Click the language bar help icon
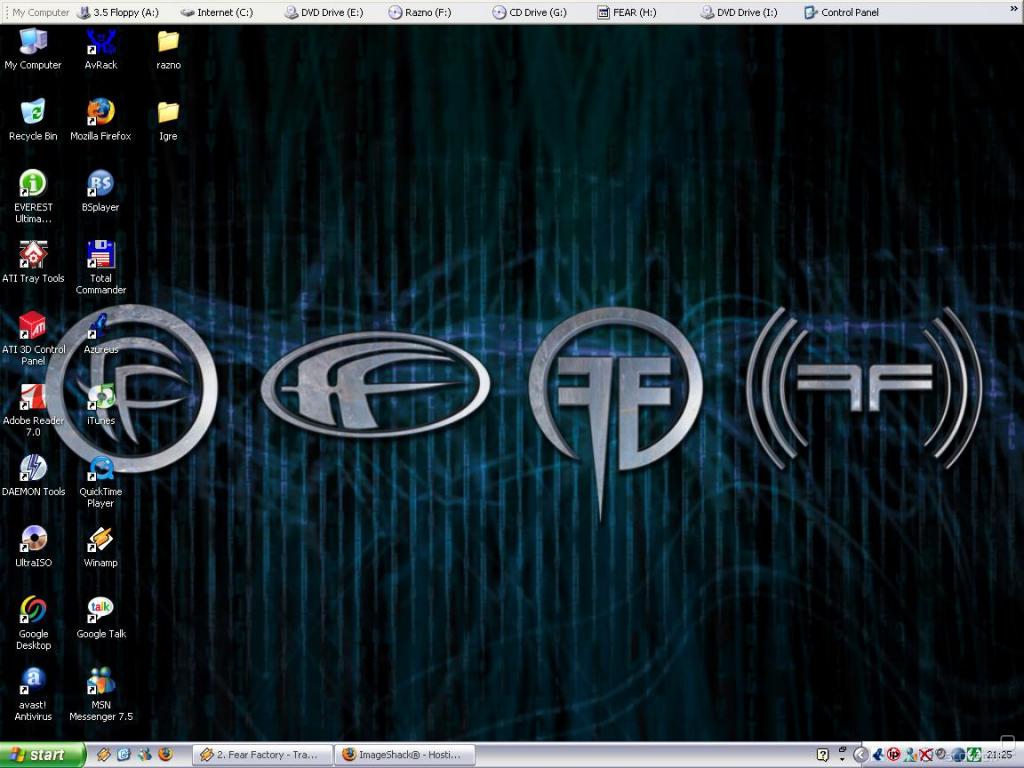The image size is (1024, 768). [x=823, y=755]
